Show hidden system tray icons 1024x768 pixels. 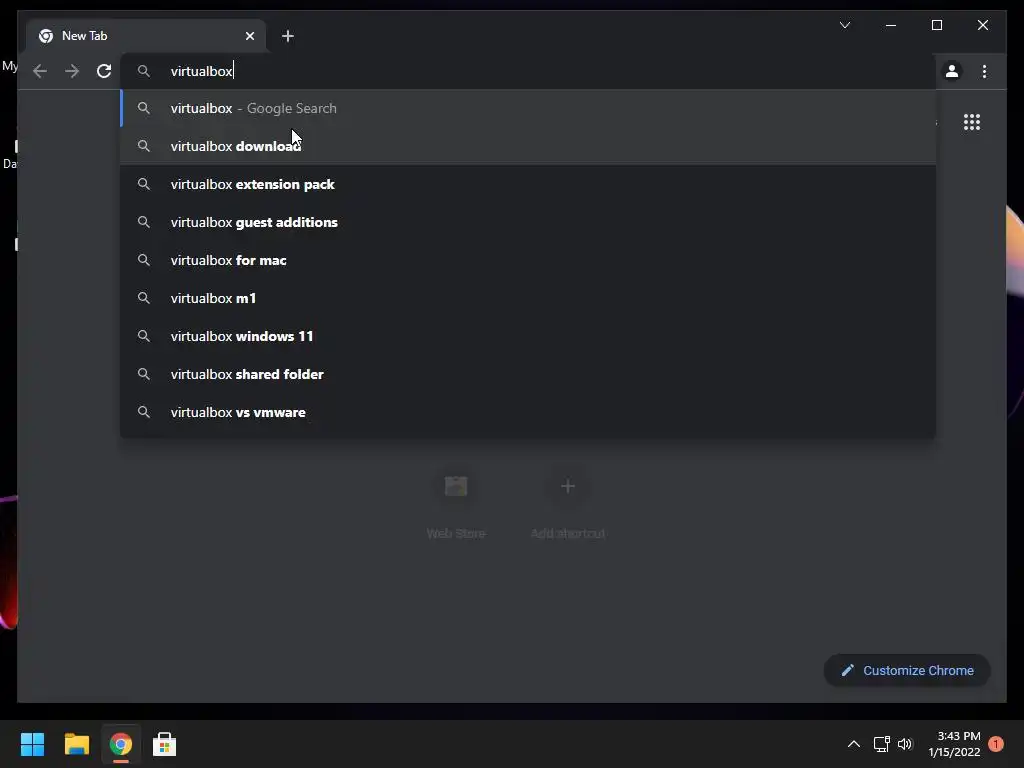click(x=854, y=744)
